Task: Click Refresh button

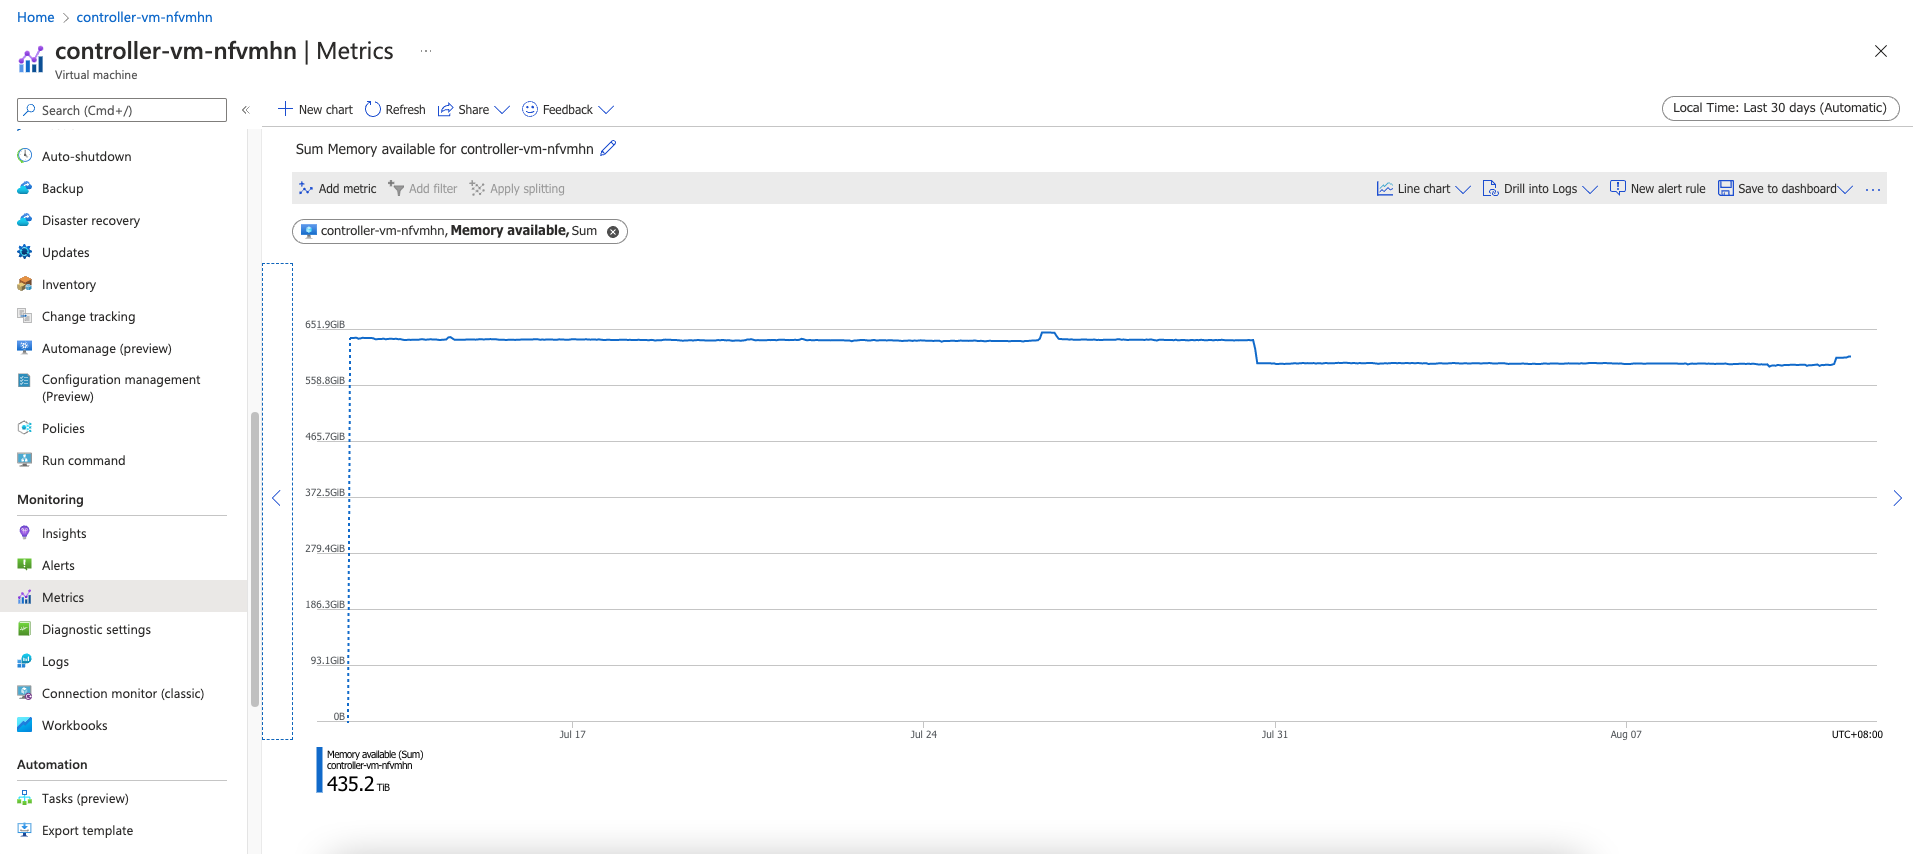Action: point(395,109)
